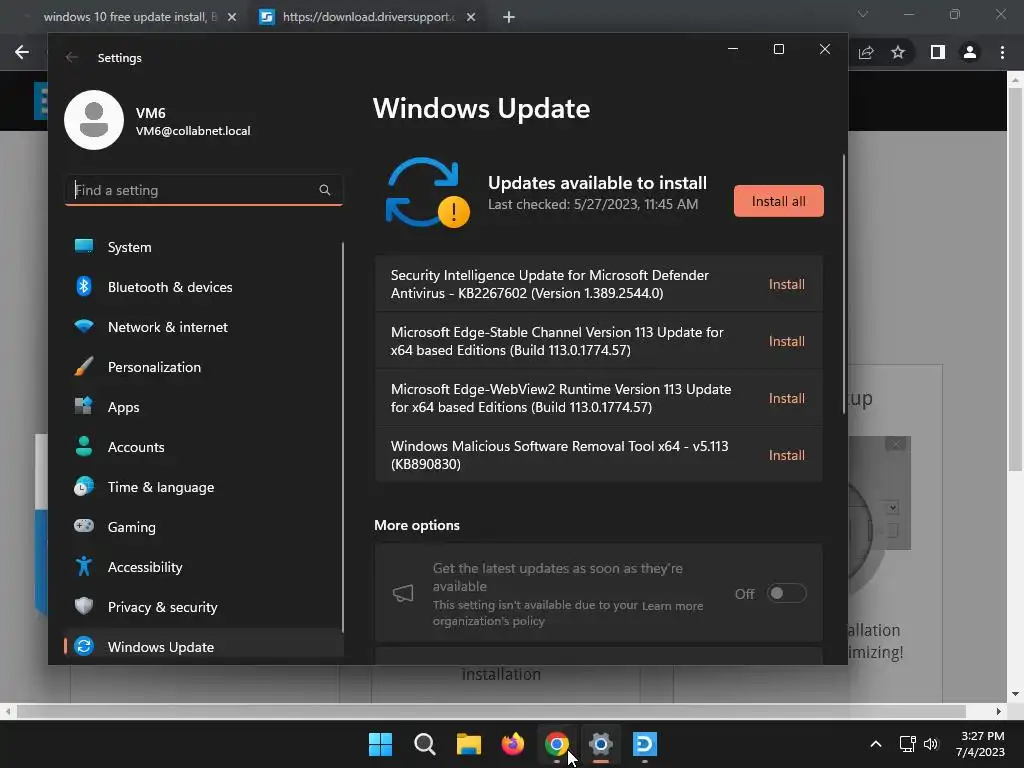Open Accessibility settings category
The width and height of the screenshot is (1024, 768).
(204, 567)
